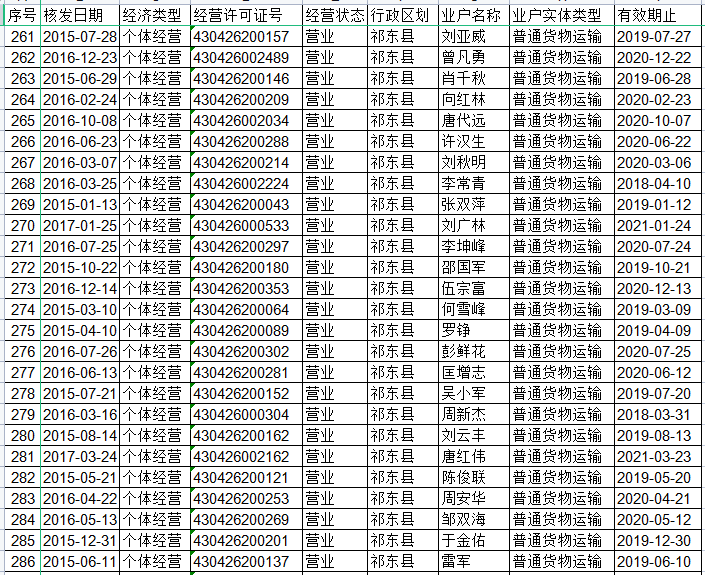
Task: Select the 业户实体类型 header cell
Action: point(558,15)
